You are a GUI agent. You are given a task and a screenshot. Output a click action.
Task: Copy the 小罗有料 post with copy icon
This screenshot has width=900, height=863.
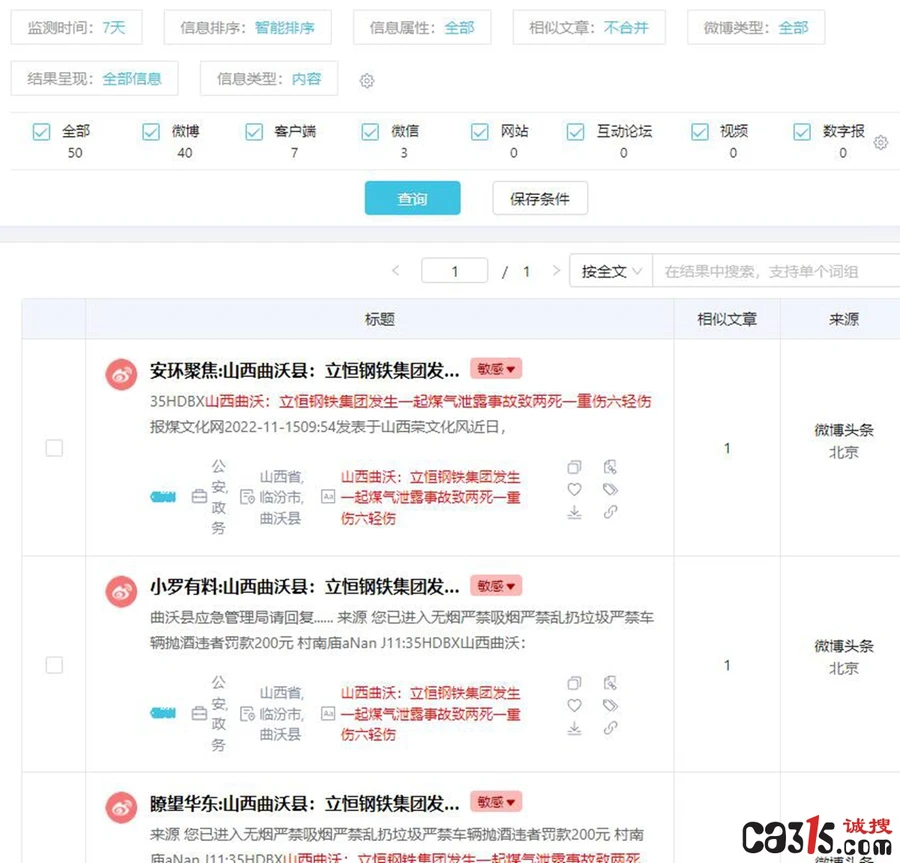[574, 683]
